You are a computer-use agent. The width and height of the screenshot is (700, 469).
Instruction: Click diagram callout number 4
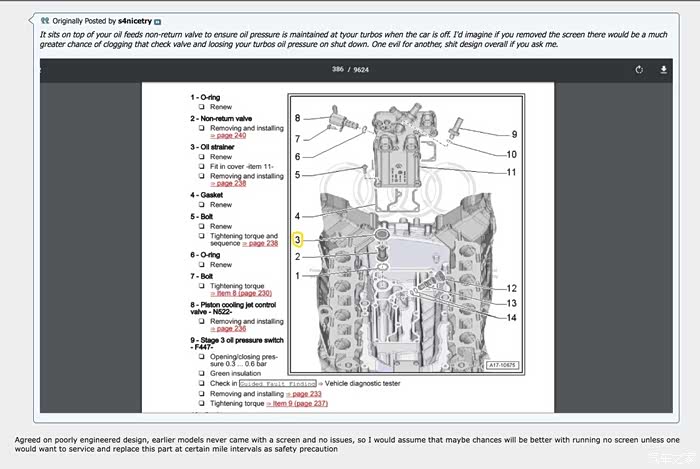297,216
